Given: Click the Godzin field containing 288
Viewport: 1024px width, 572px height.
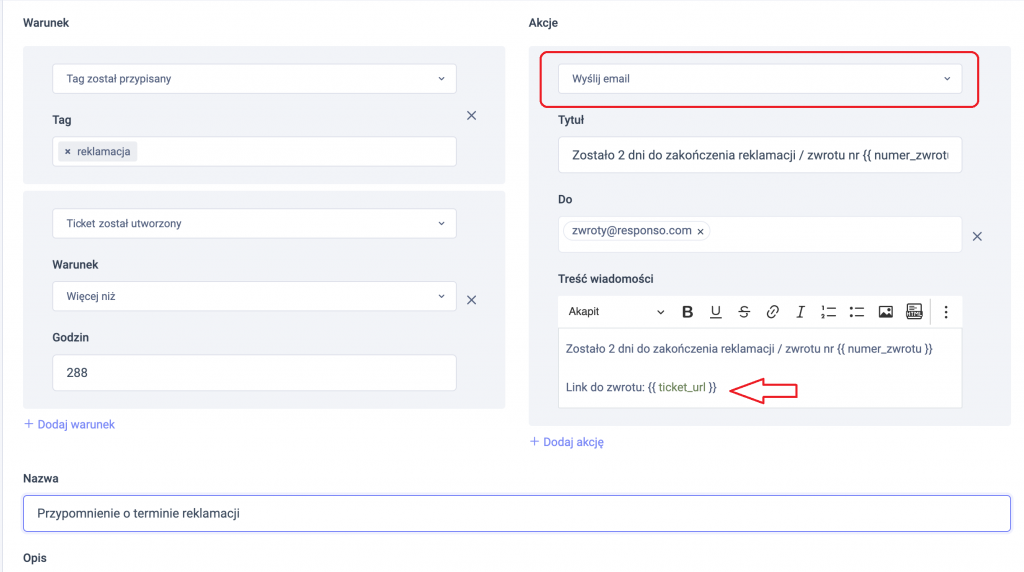Looking at the screenshot, I should (x=254, y=372).
